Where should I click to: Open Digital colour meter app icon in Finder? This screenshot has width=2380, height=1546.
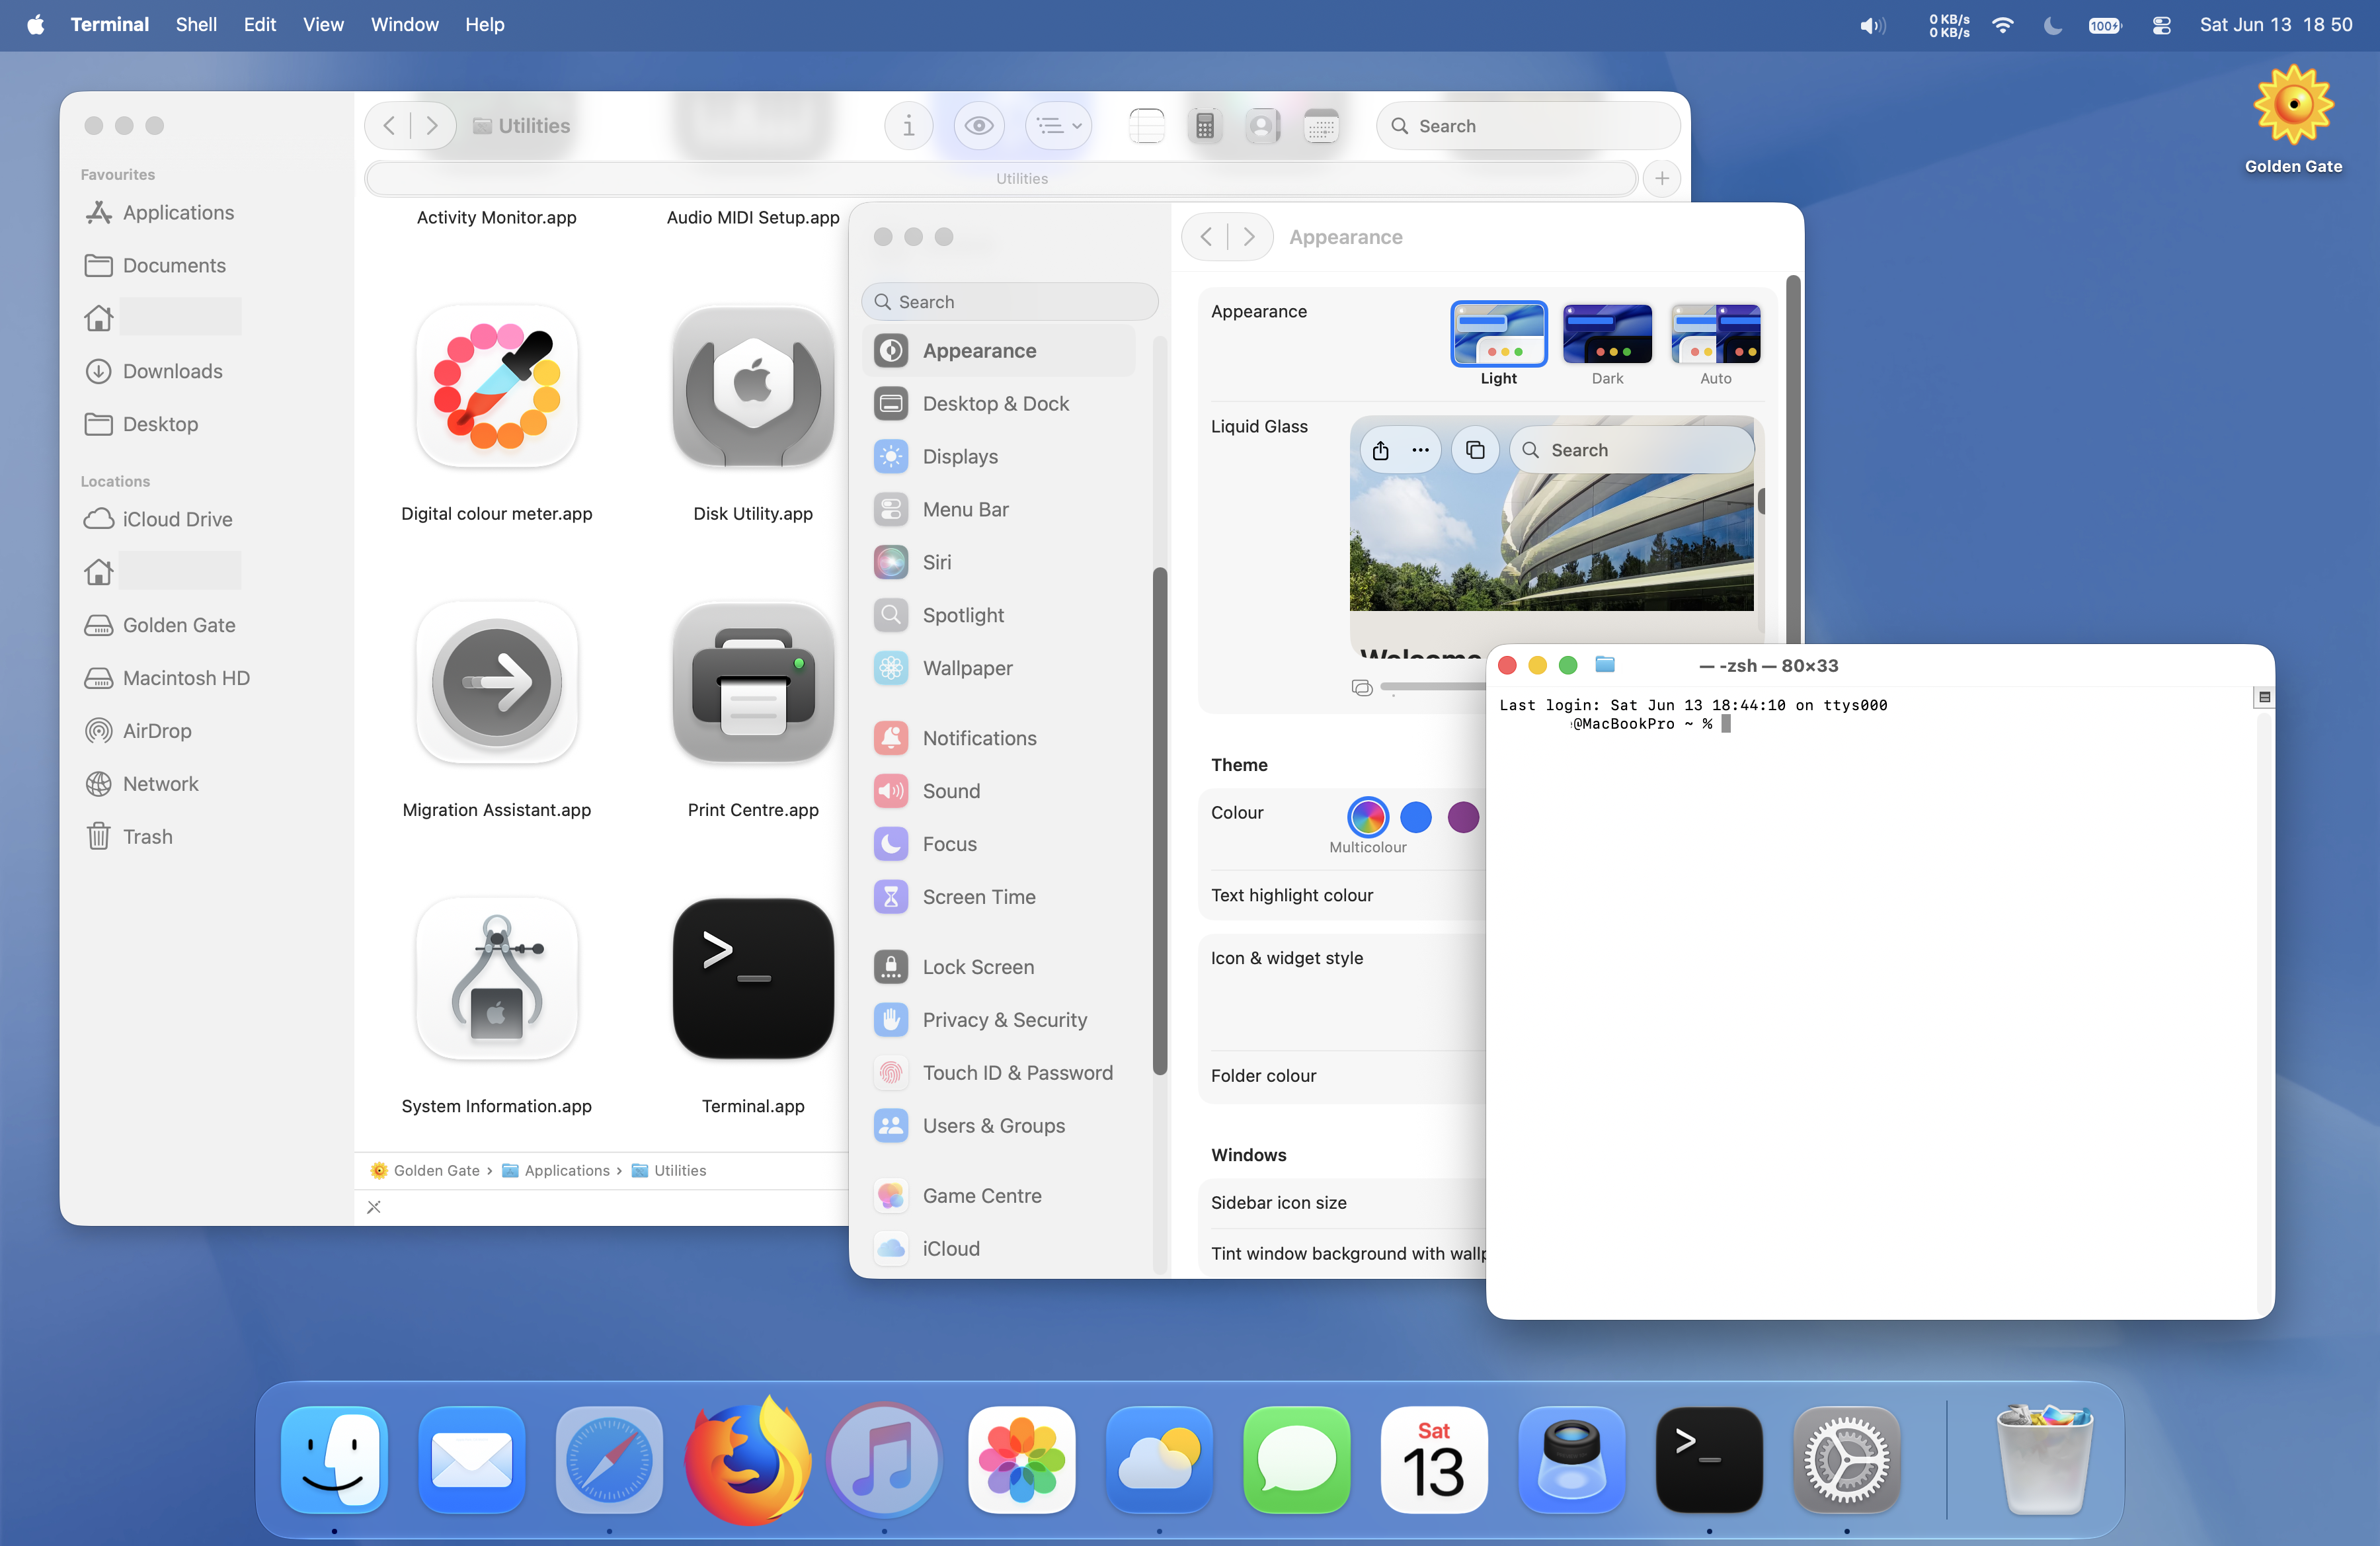pos(496,387)
